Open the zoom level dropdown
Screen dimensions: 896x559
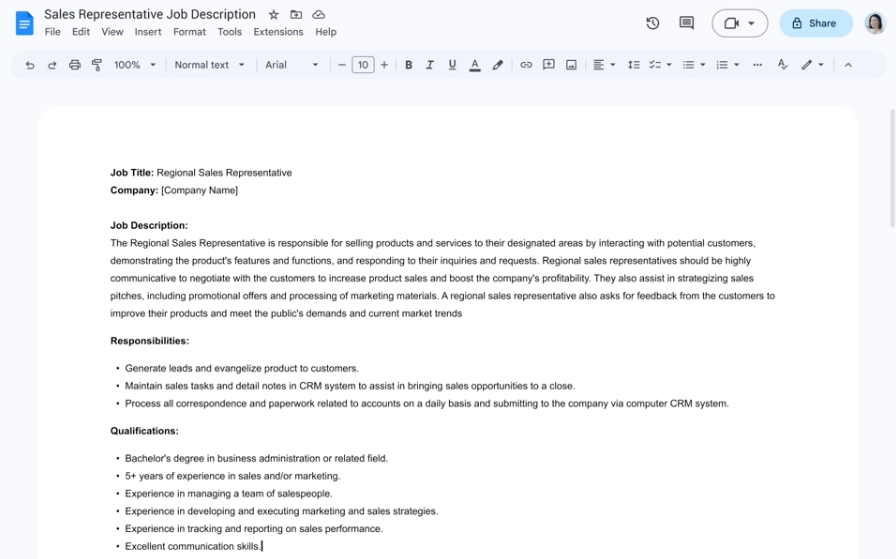tap(135, 65)
